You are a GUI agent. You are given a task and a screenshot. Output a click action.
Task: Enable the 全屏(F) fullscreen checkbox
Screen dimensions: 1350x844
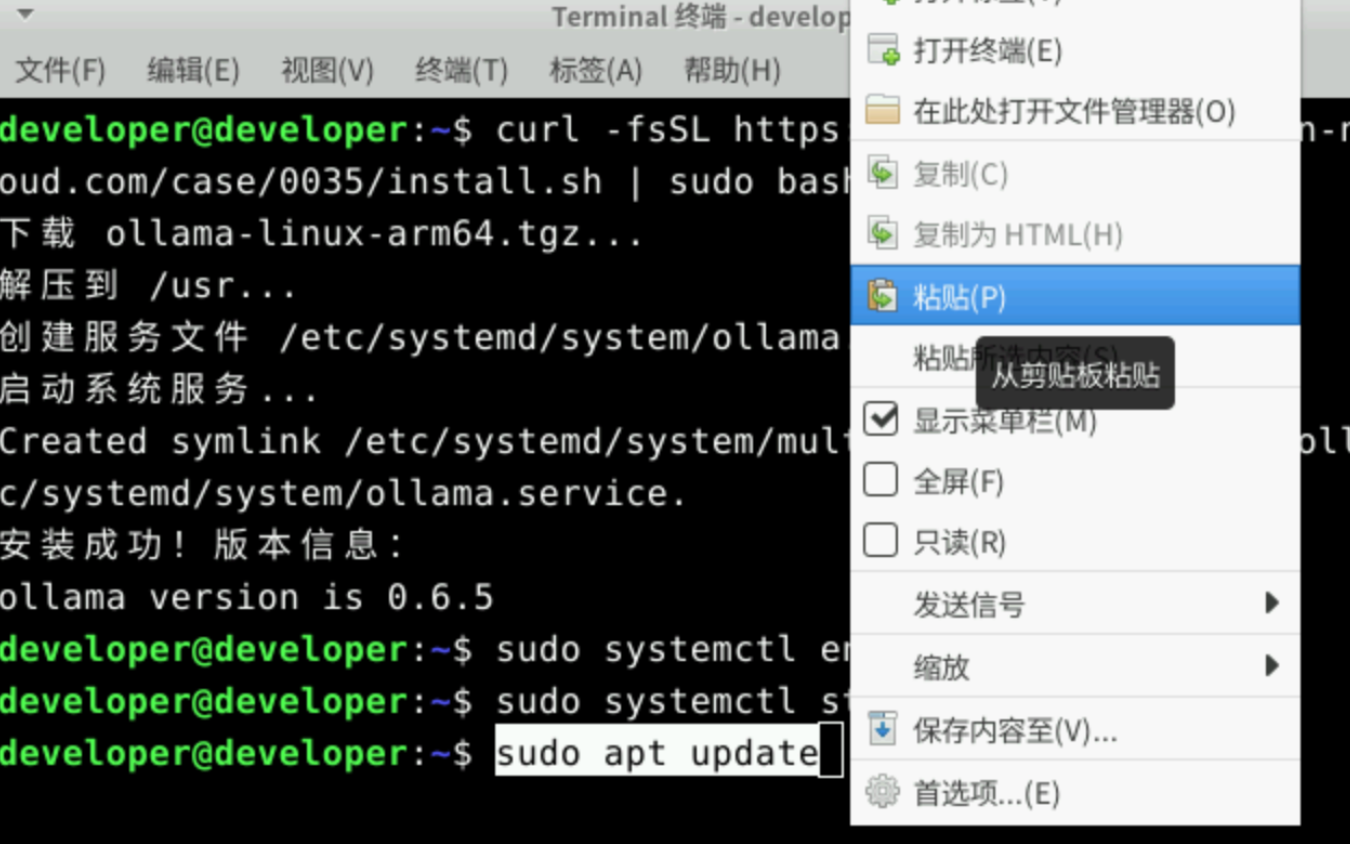point(880,480)
